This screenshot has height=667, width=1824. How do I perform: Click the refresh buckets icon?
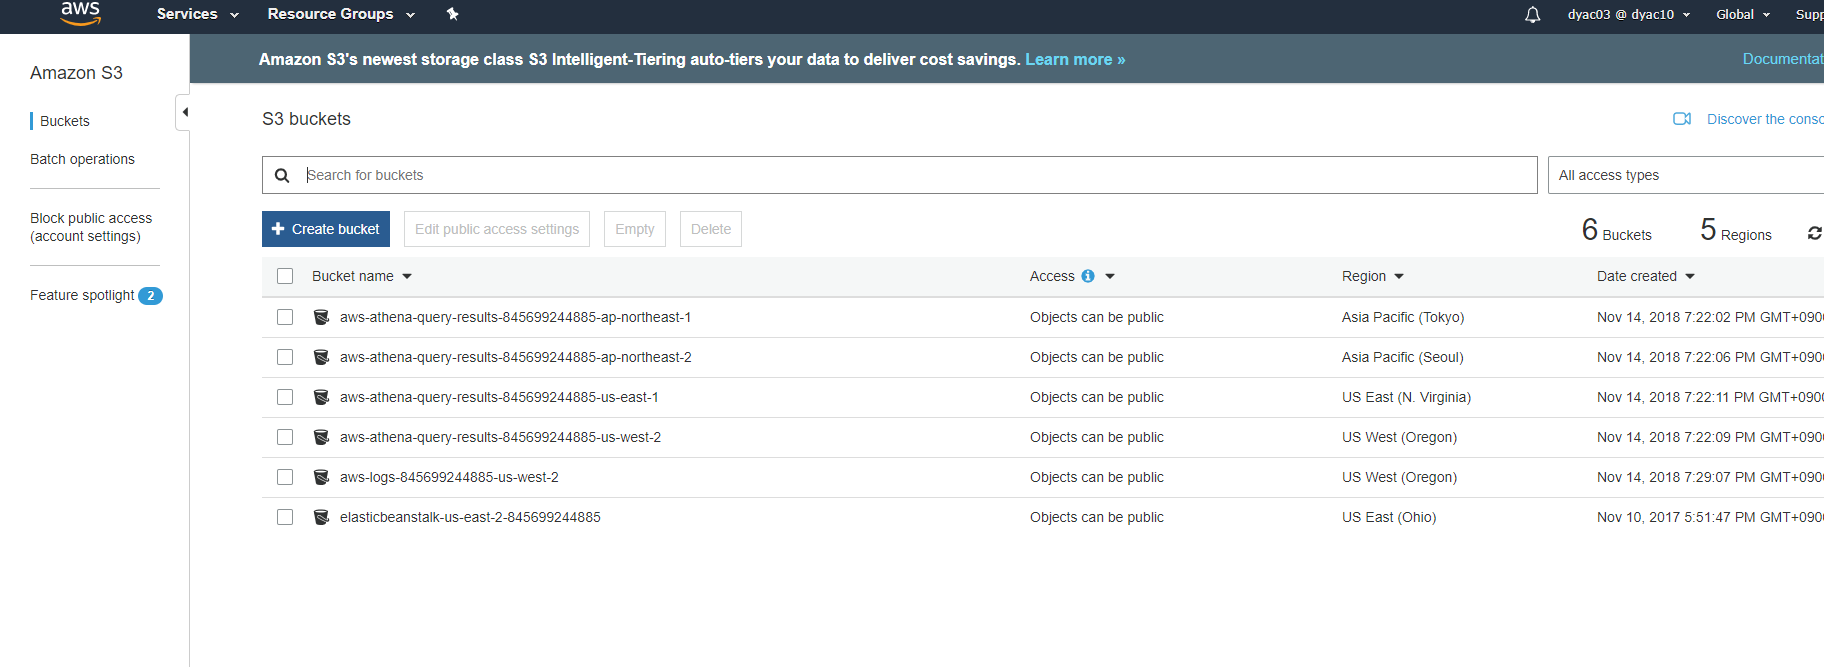(1814, 233)
